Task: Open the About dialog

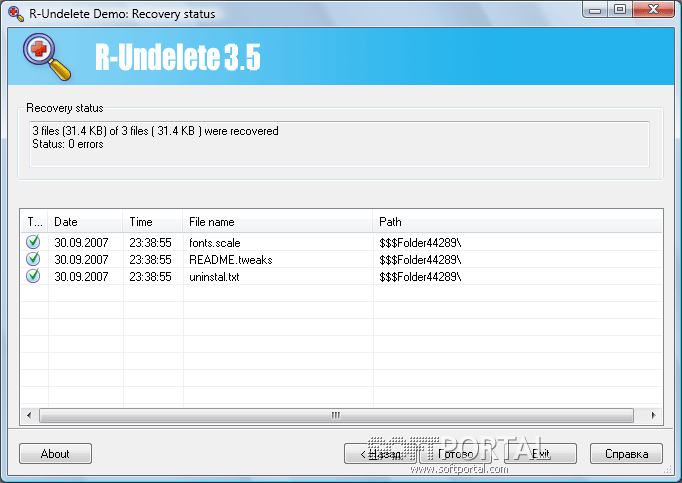Action: pyautogui.click(x=55, y=453)
